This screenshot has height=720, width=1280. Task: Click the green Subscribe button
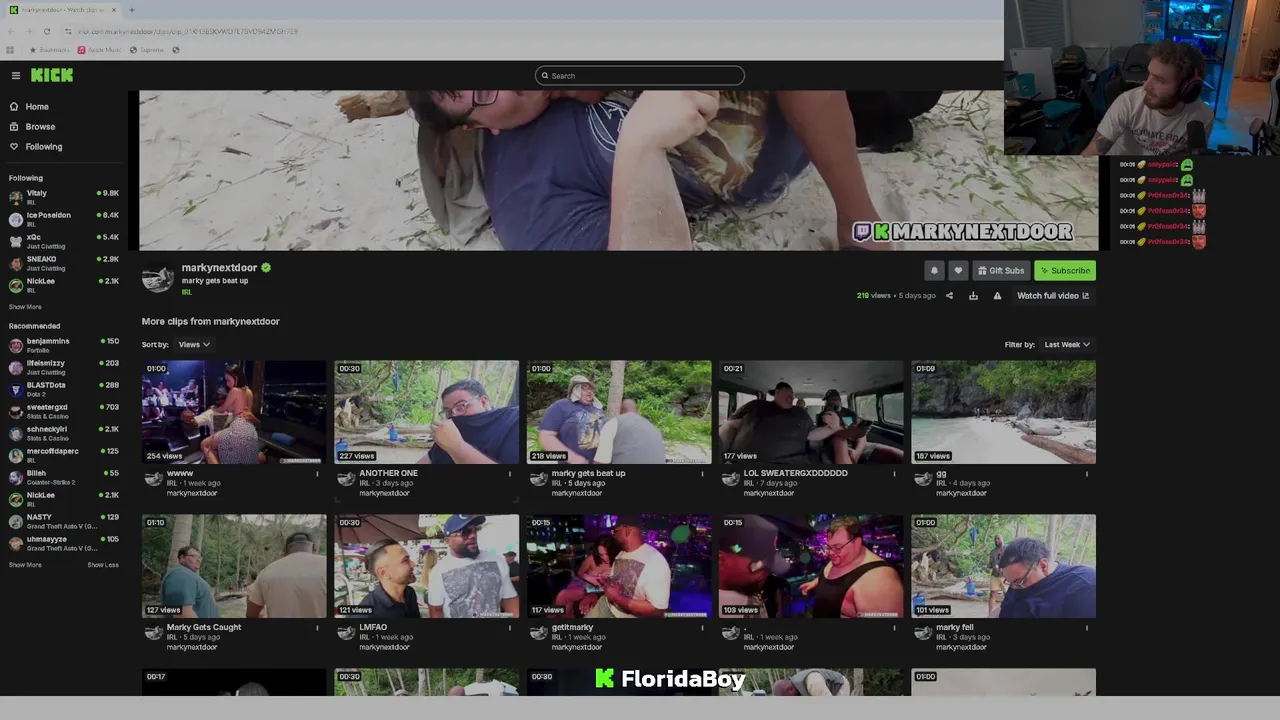(x=1065, y=271)
